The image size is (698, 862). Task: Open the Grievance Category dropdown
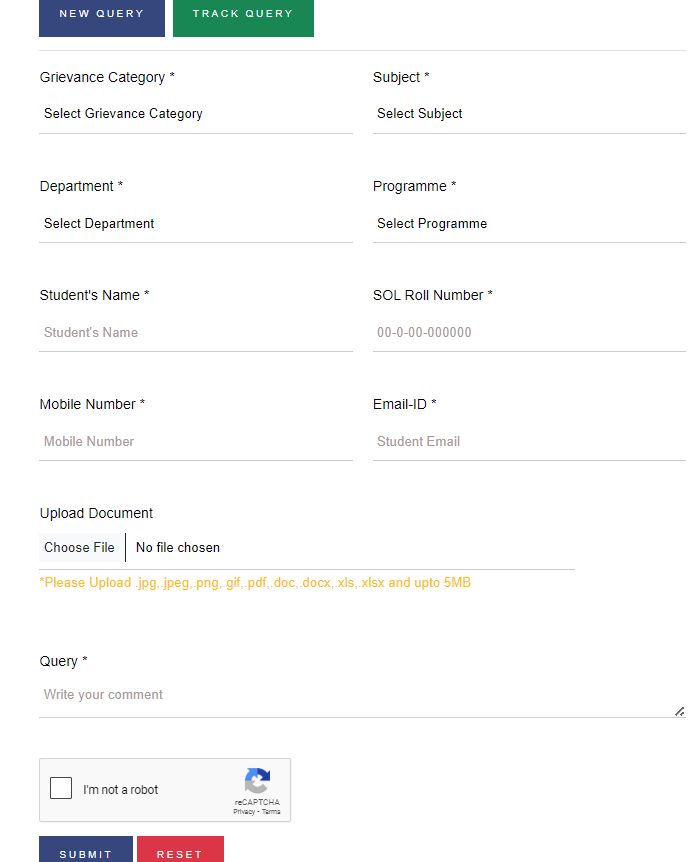click(196, 114)
